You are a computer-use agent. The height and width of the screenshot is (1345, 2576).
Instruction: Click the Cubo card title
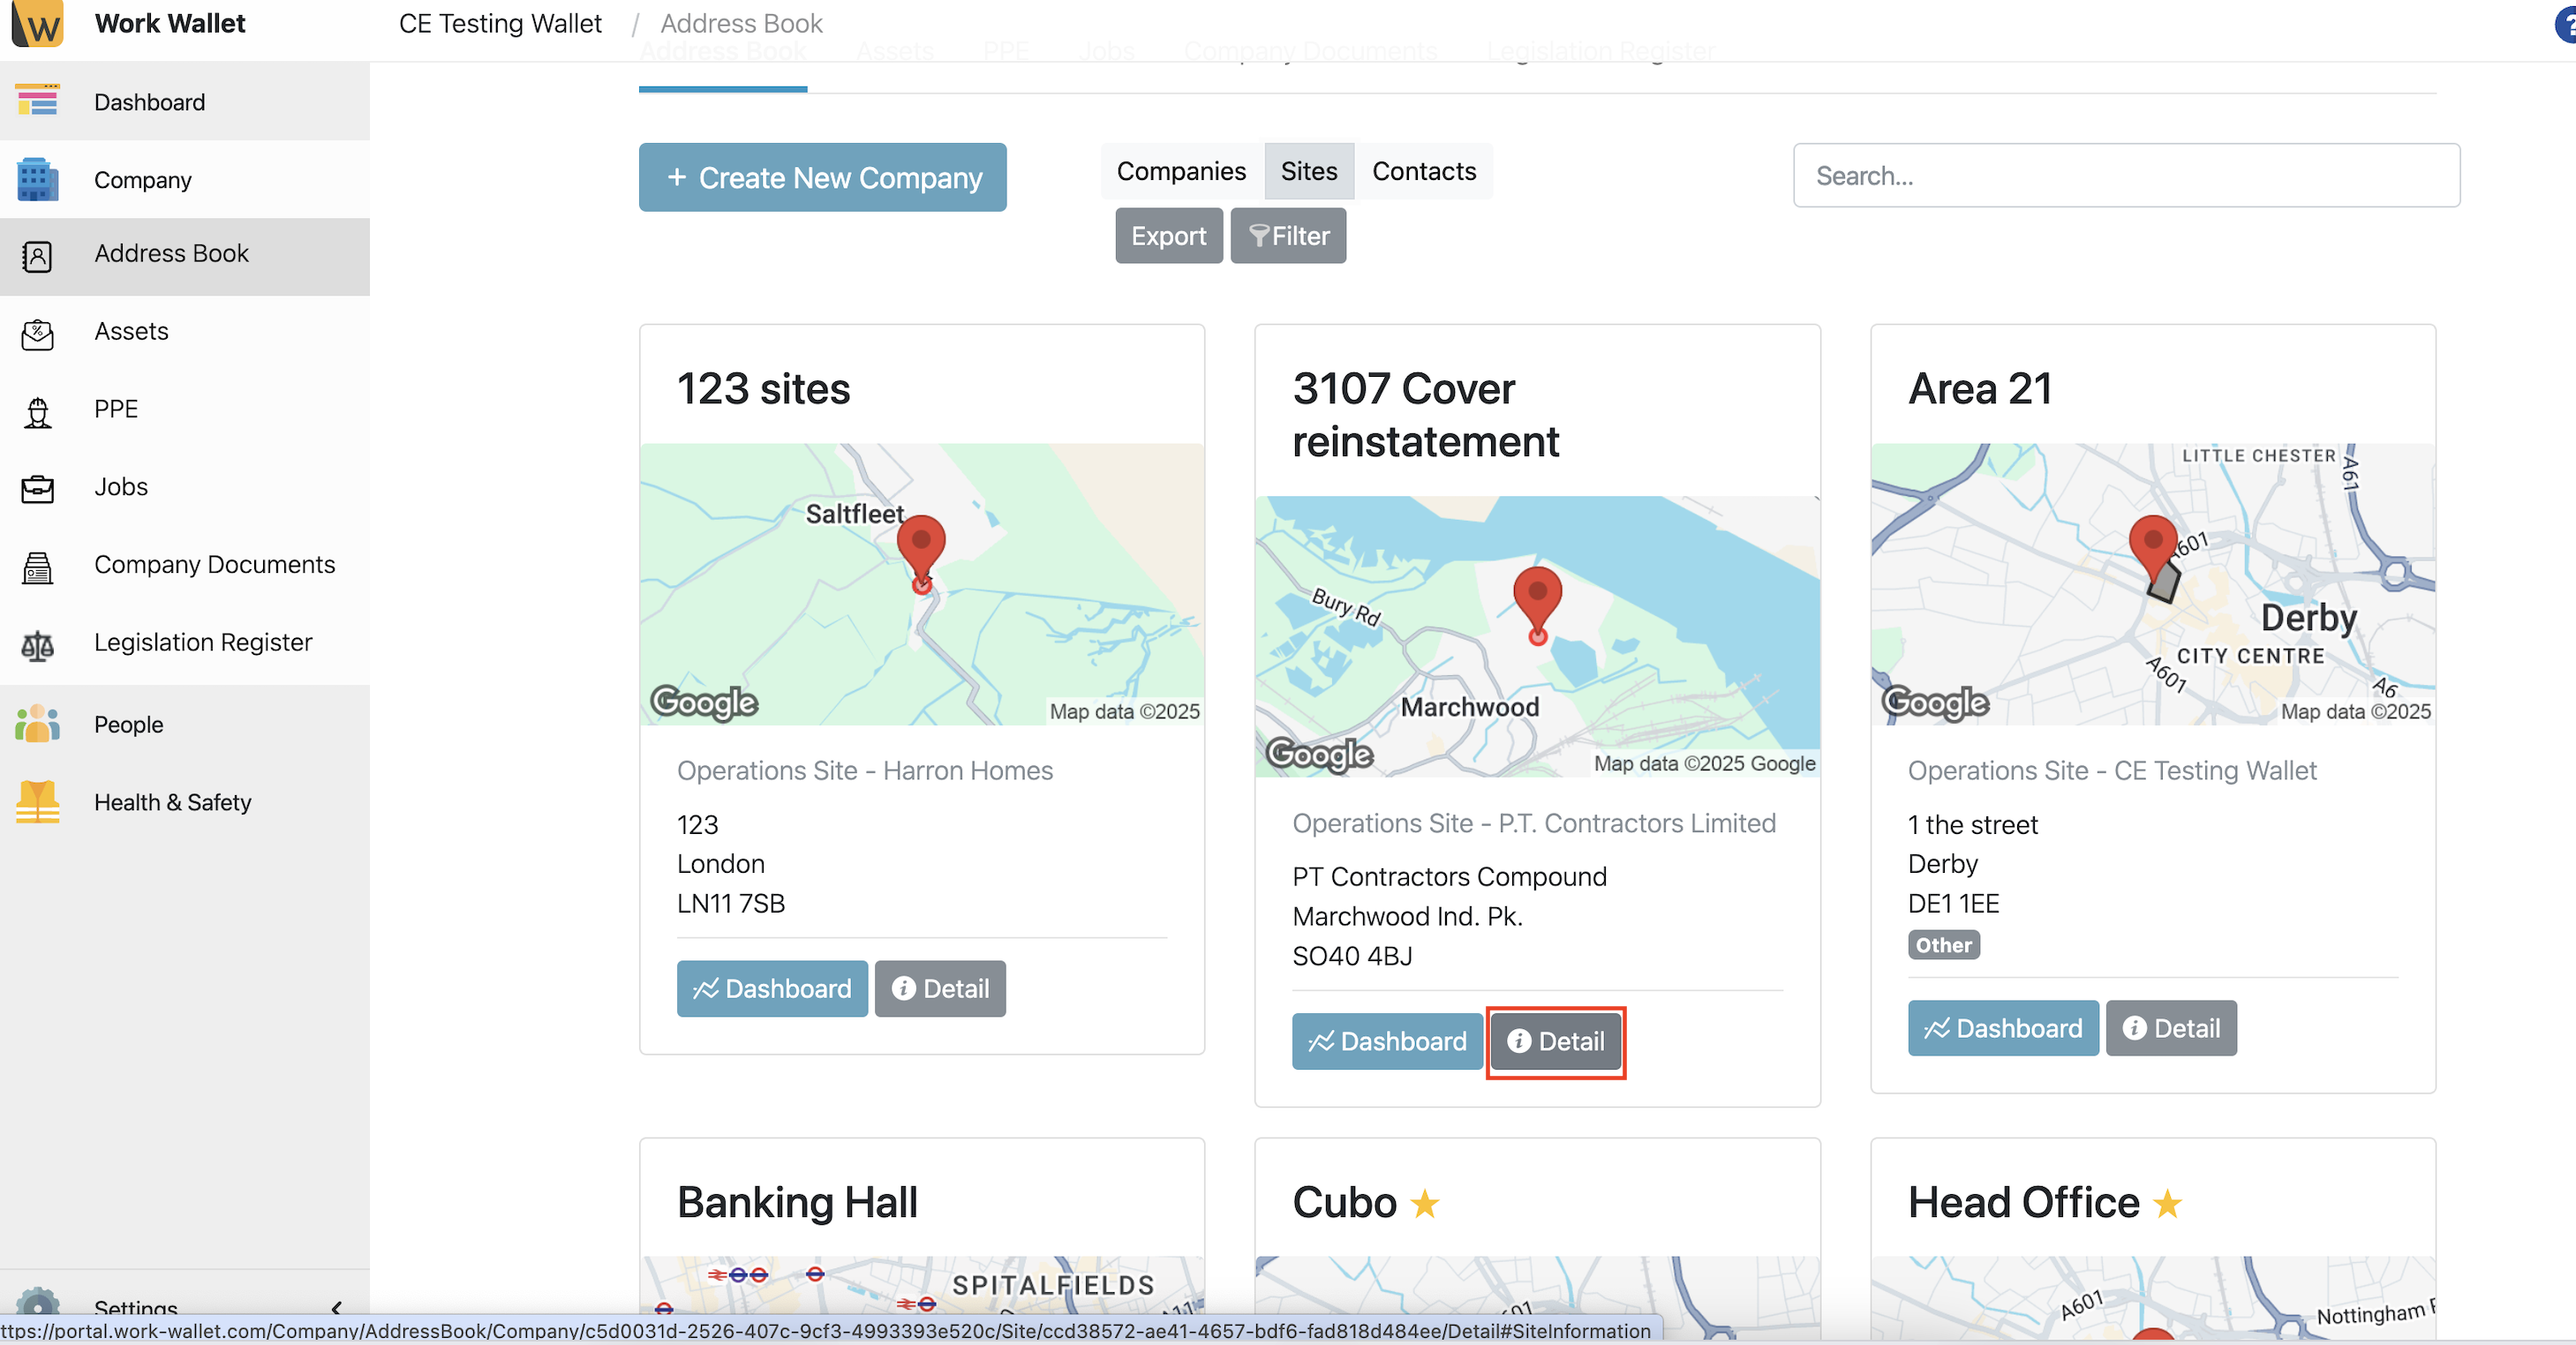click(x=1344, y=1203)
